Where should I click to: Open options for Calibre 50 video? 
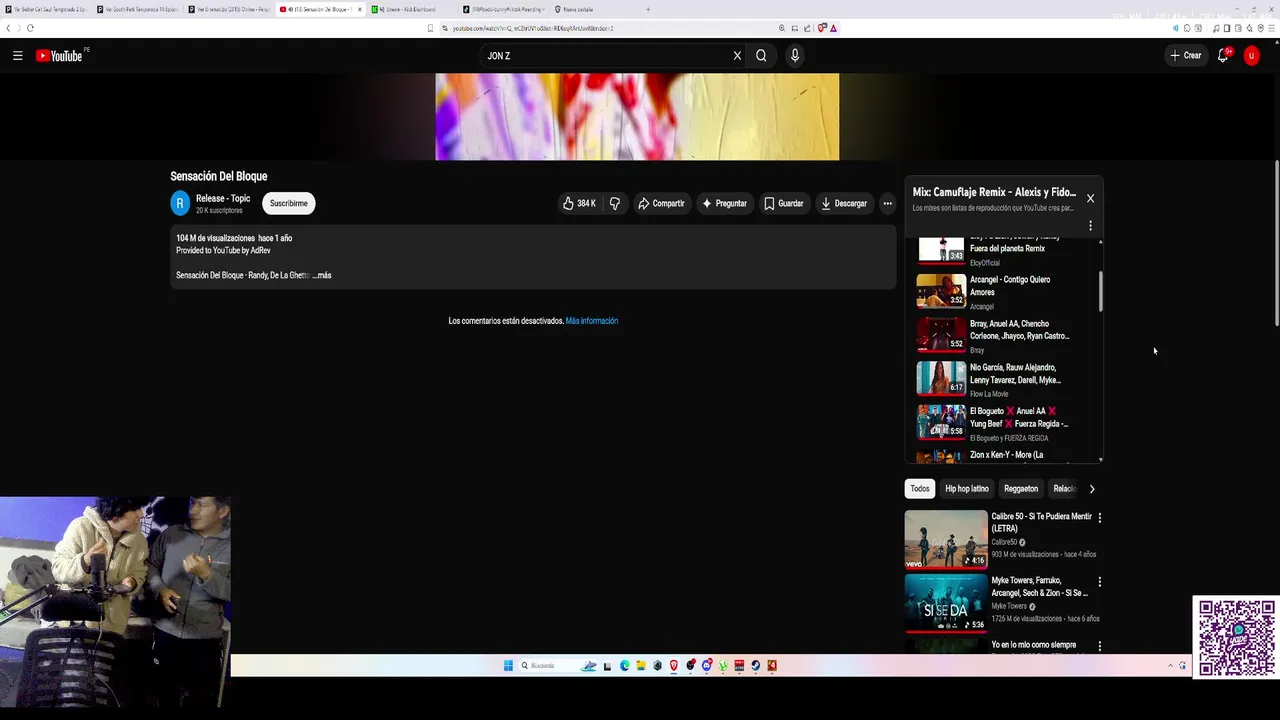[x=1100, y=518]
